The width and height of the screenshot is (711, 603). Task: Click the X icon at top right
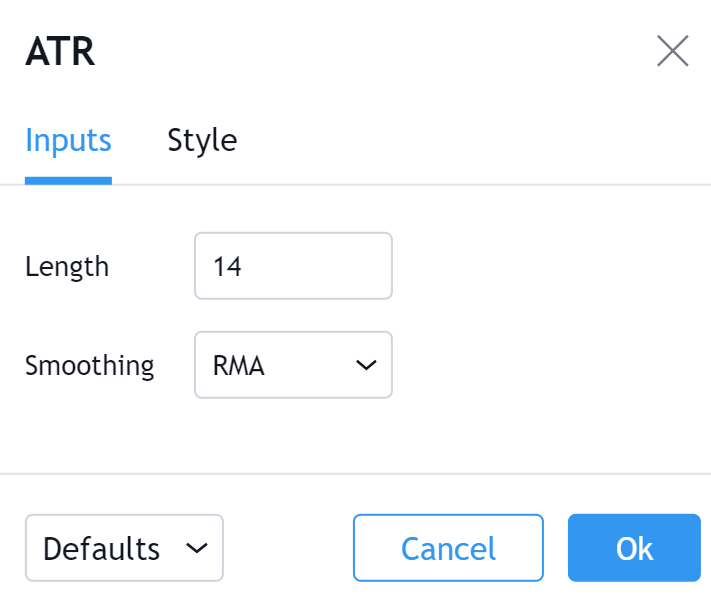(672, 51)
